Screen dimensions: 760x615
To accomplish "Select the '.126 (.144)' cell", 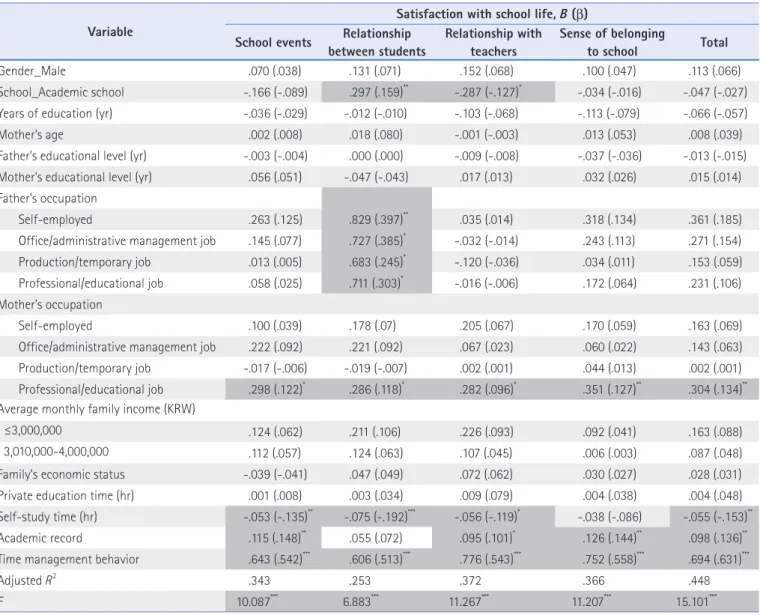I will coord(612,538).
